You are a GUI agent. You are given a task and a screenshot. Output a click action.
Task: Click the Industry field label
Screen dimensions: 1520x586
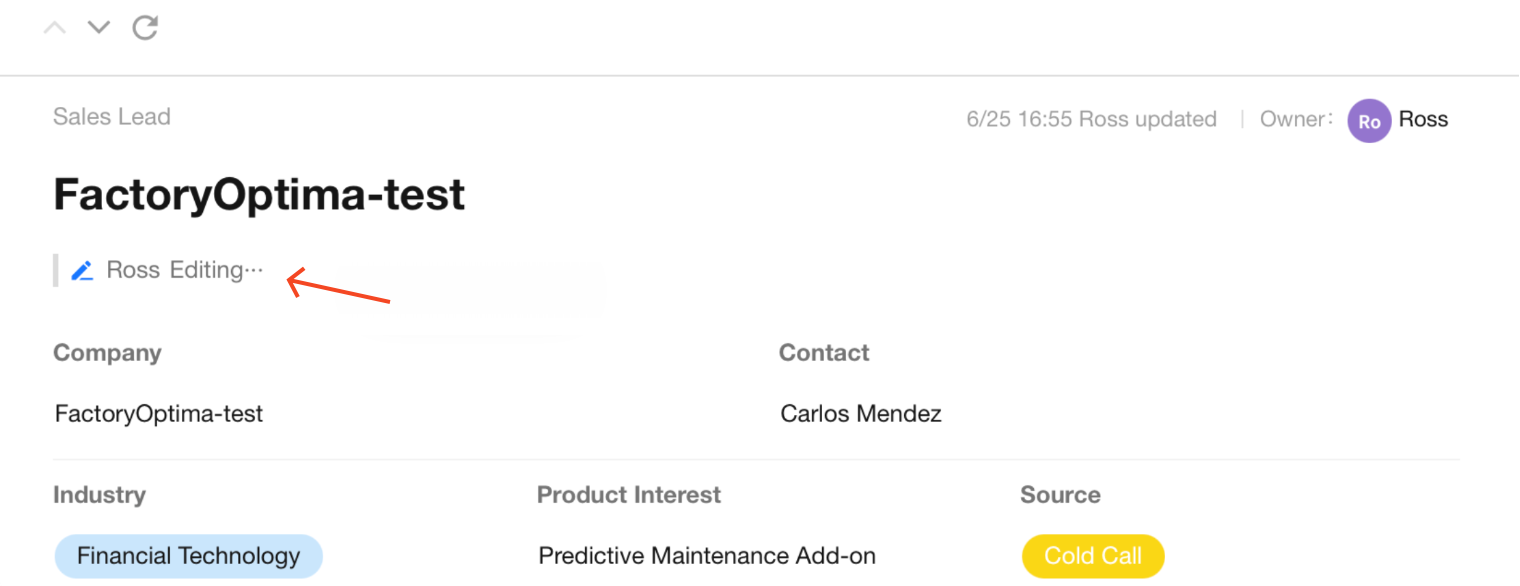click(99, 495)
